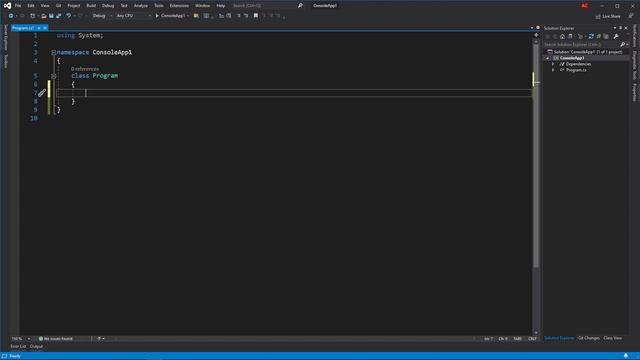
Task: Open the Build menu
Action: pos(91,6)
